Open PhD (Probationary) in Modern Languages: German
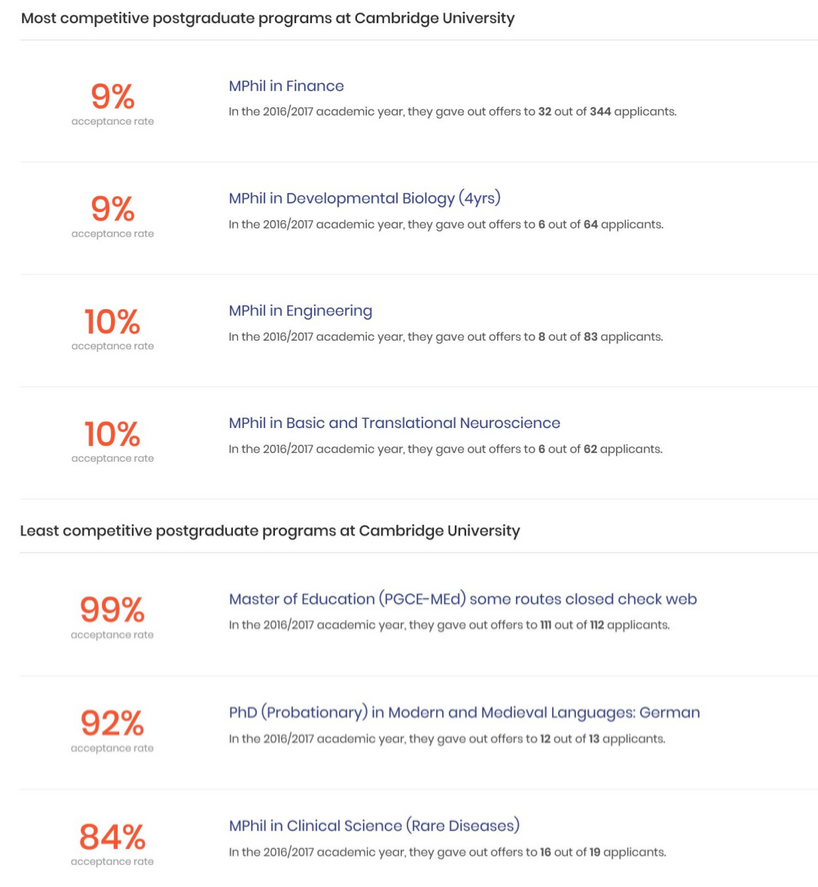Screen dimensions: 818x887 coord(464,712)
